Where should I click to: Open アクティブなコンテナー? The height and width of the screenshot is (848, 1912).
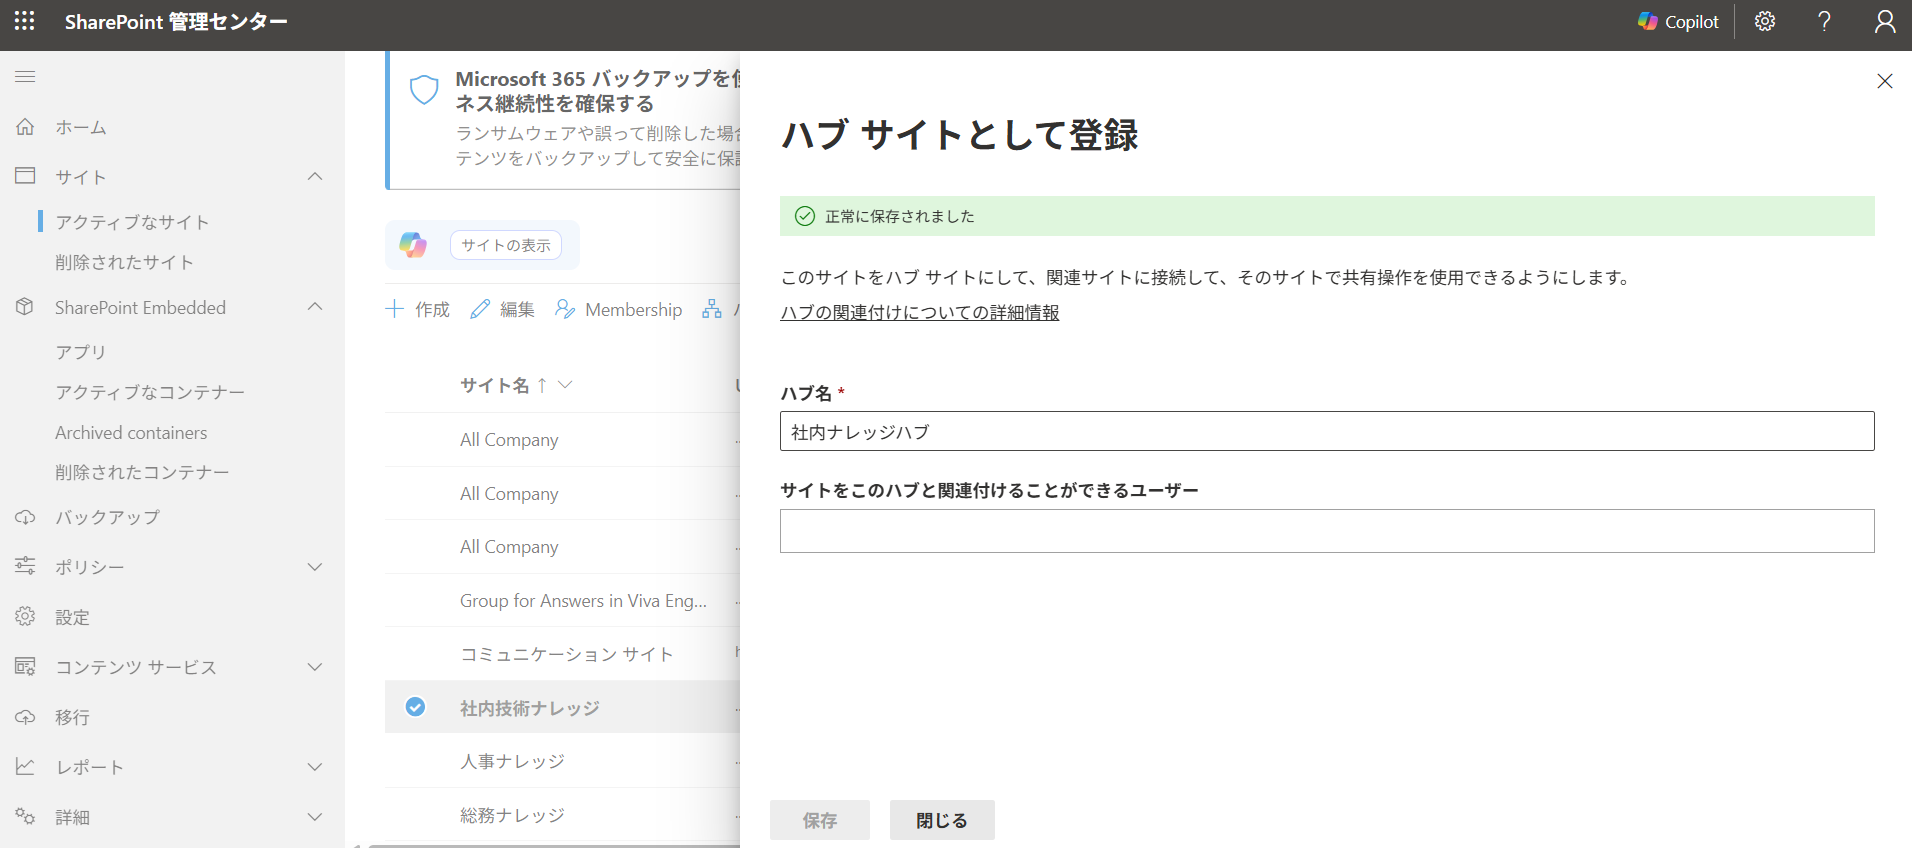(150, 392)
